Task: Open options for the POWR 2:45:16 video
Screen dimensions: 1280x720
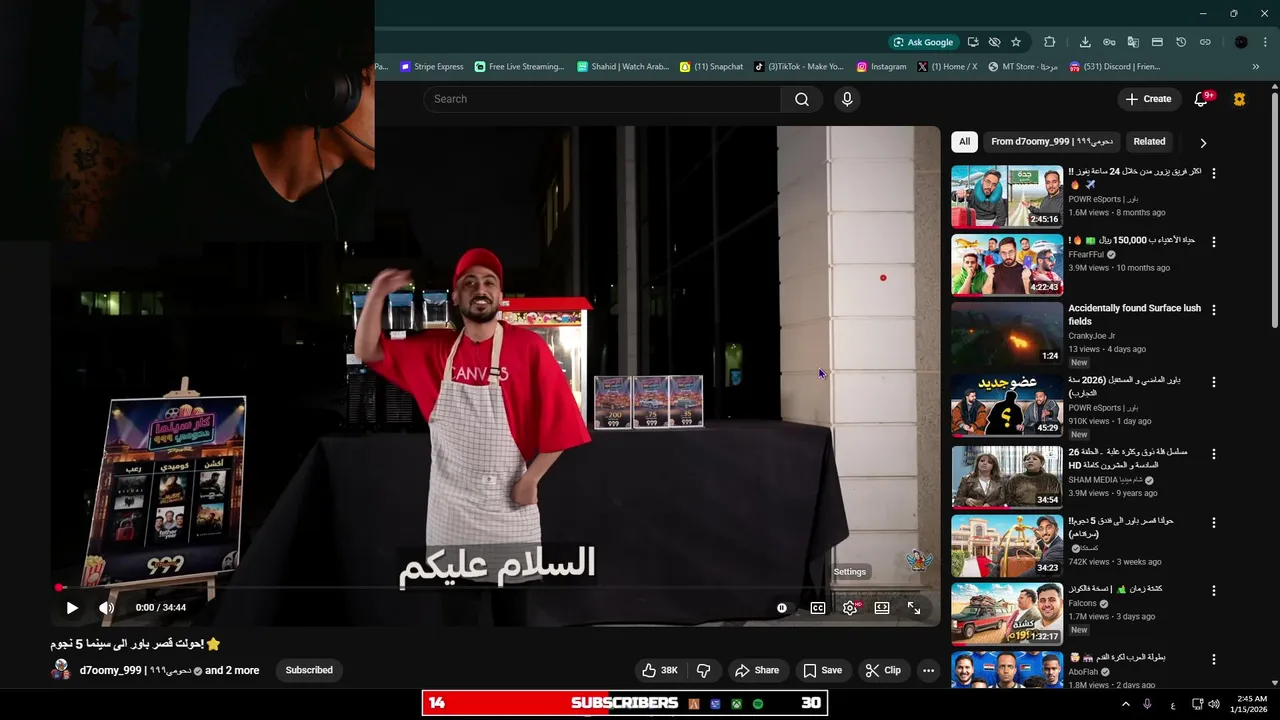Action: point(1214,173)
